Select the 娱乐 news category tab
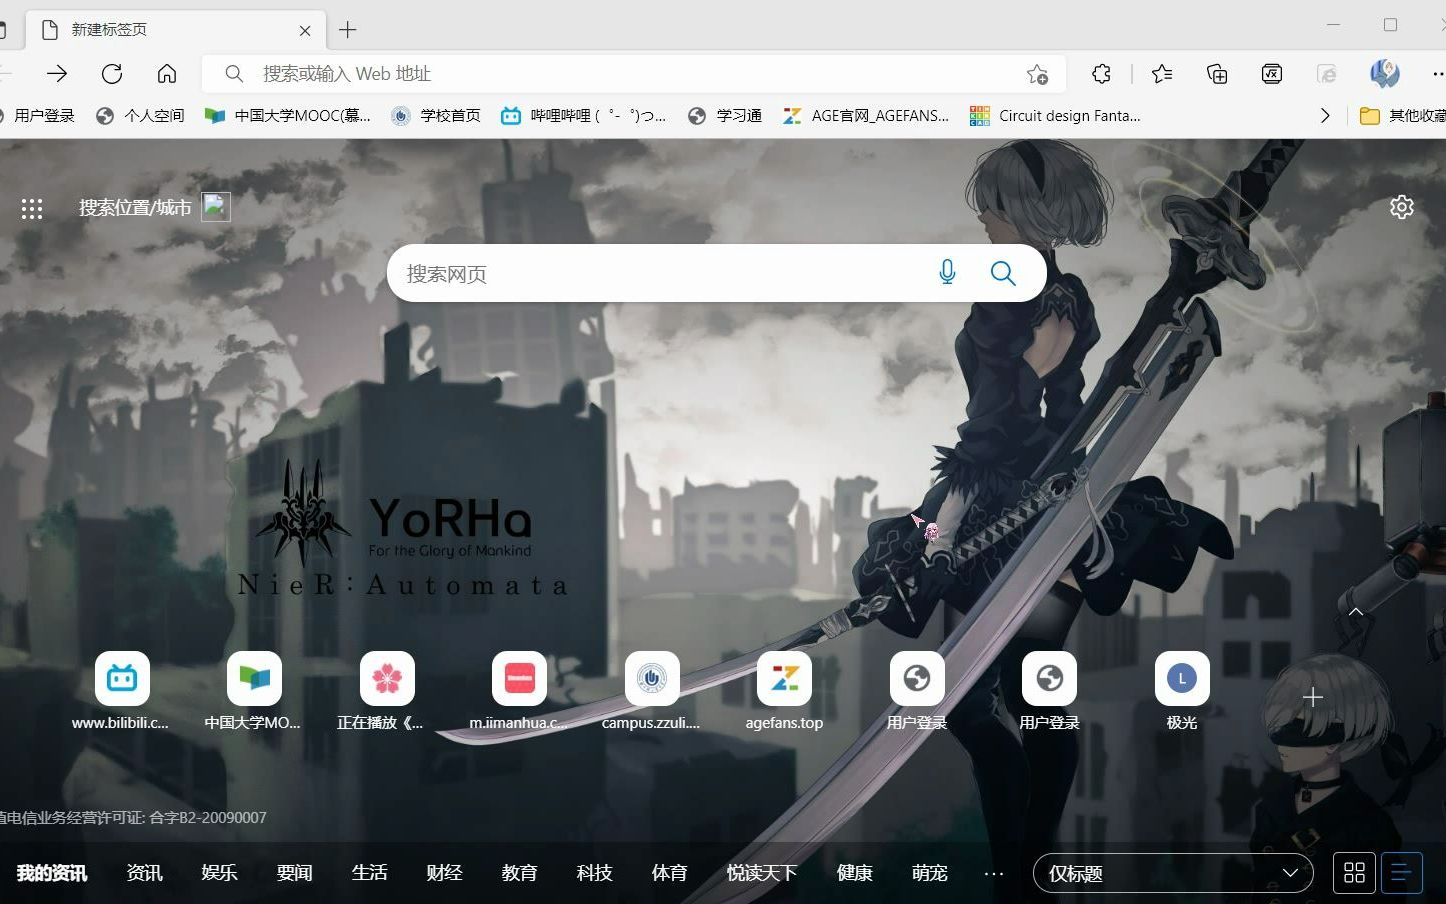Viewport: 1446px width, 904px height. pos(219,872)
